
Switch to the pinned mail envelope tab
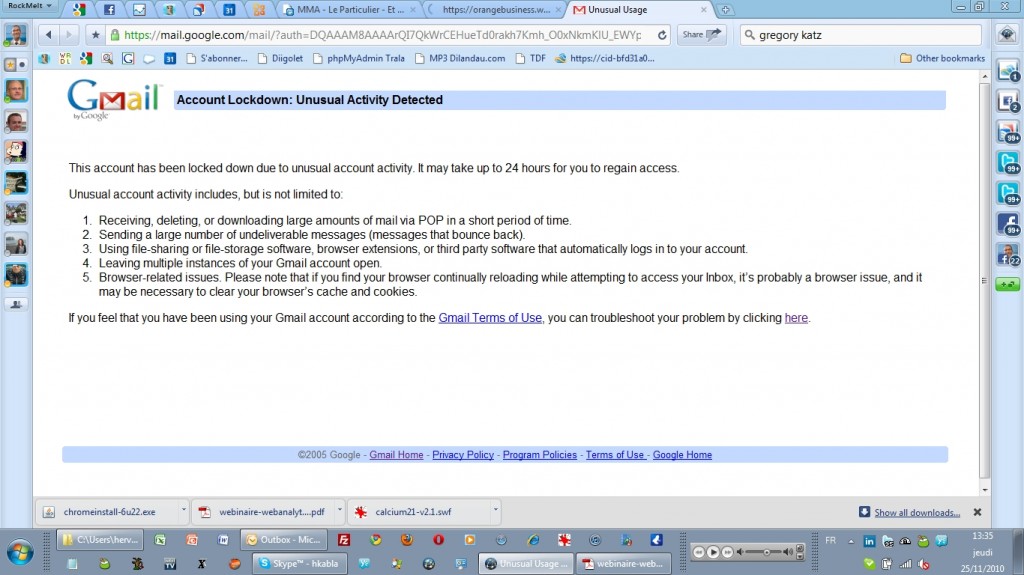coord(139,10)
